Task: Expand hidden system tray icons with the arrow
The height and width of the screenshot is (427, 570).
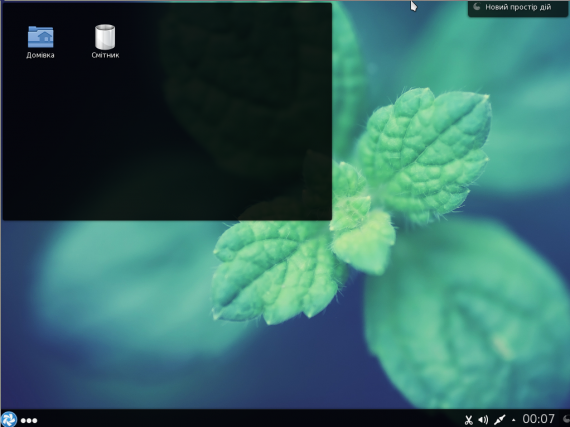Action: click(x=513, y=420)
